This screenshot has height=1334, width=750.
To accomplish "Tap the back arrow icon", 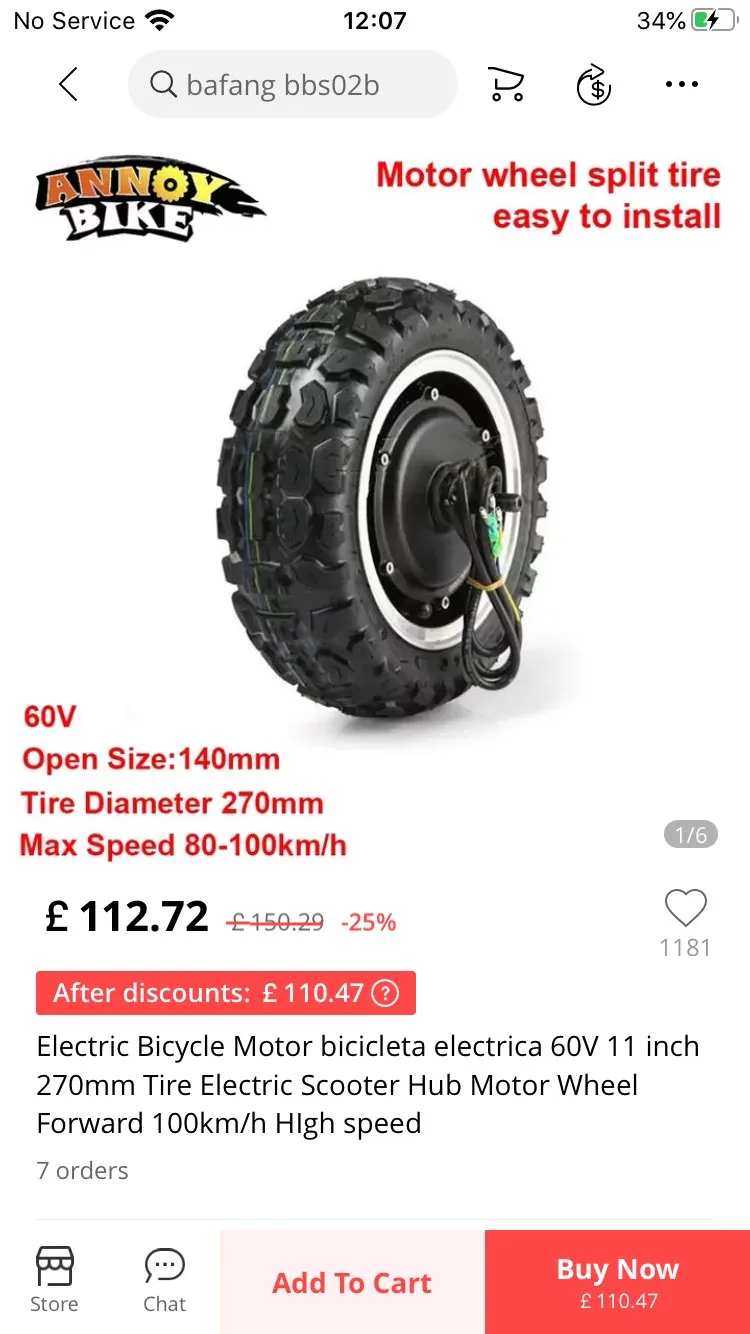I will pyautogui.click(x=68, y=84).
